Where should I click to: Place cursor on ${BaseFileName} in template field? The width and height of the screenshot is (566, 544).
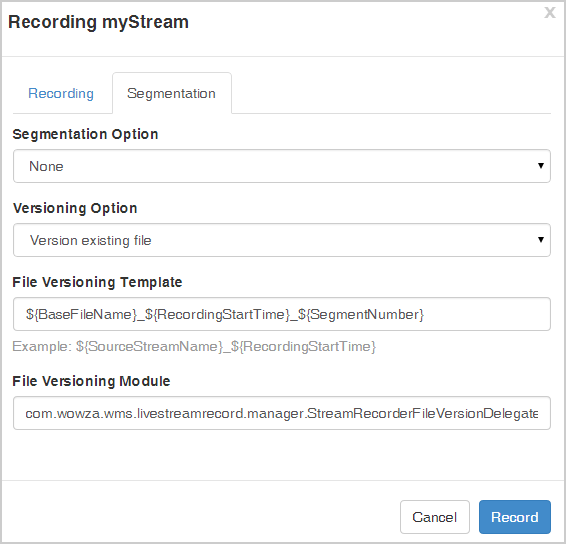pos(81,314)
